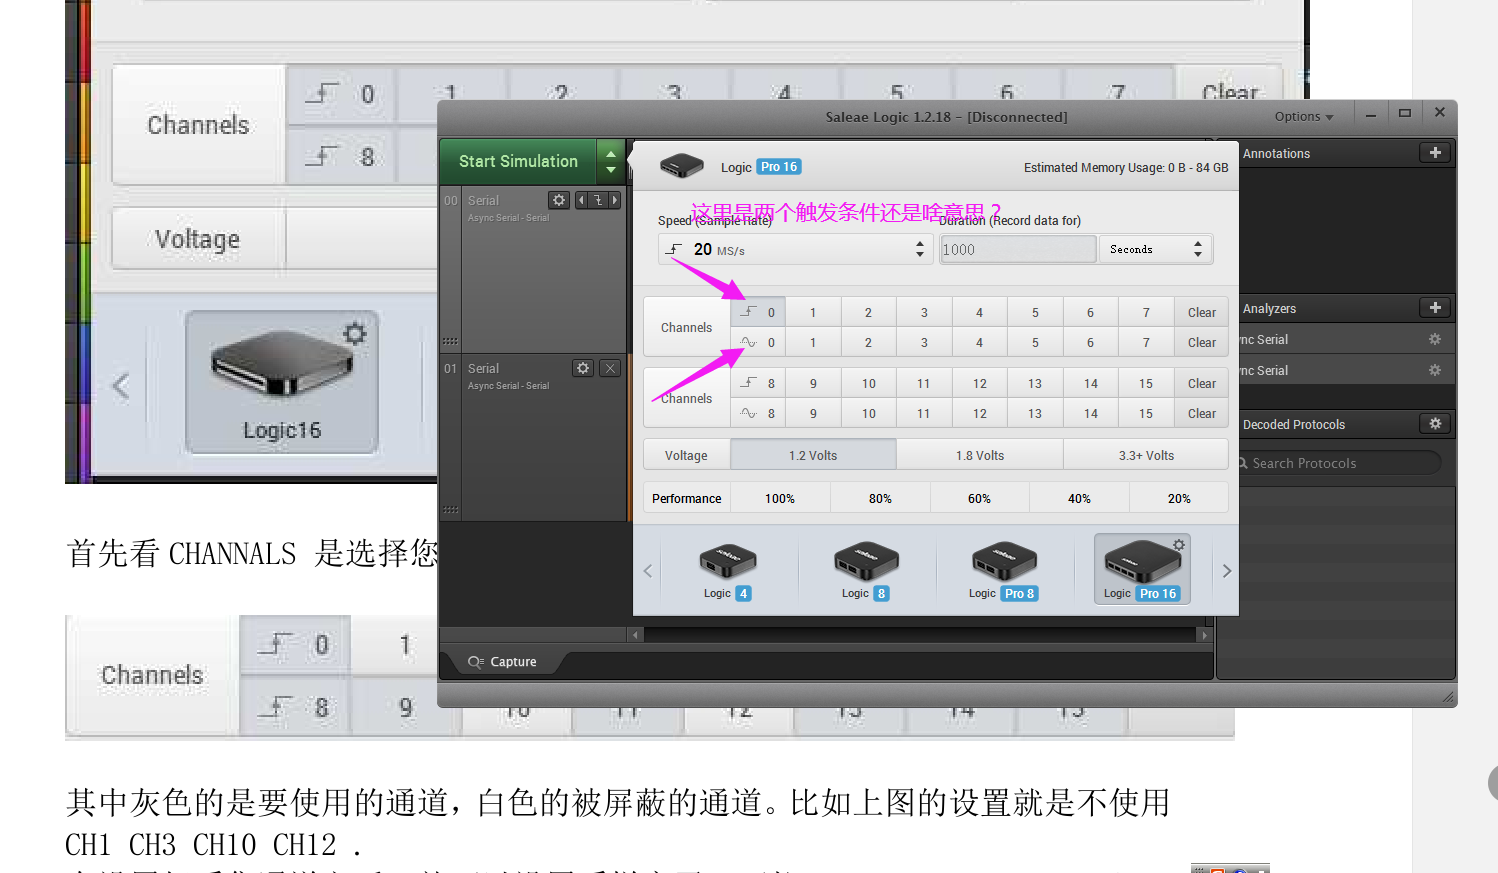Screen dimensions: 1498x873
Task: Set performance to 60%
Action: coord(980,498)
